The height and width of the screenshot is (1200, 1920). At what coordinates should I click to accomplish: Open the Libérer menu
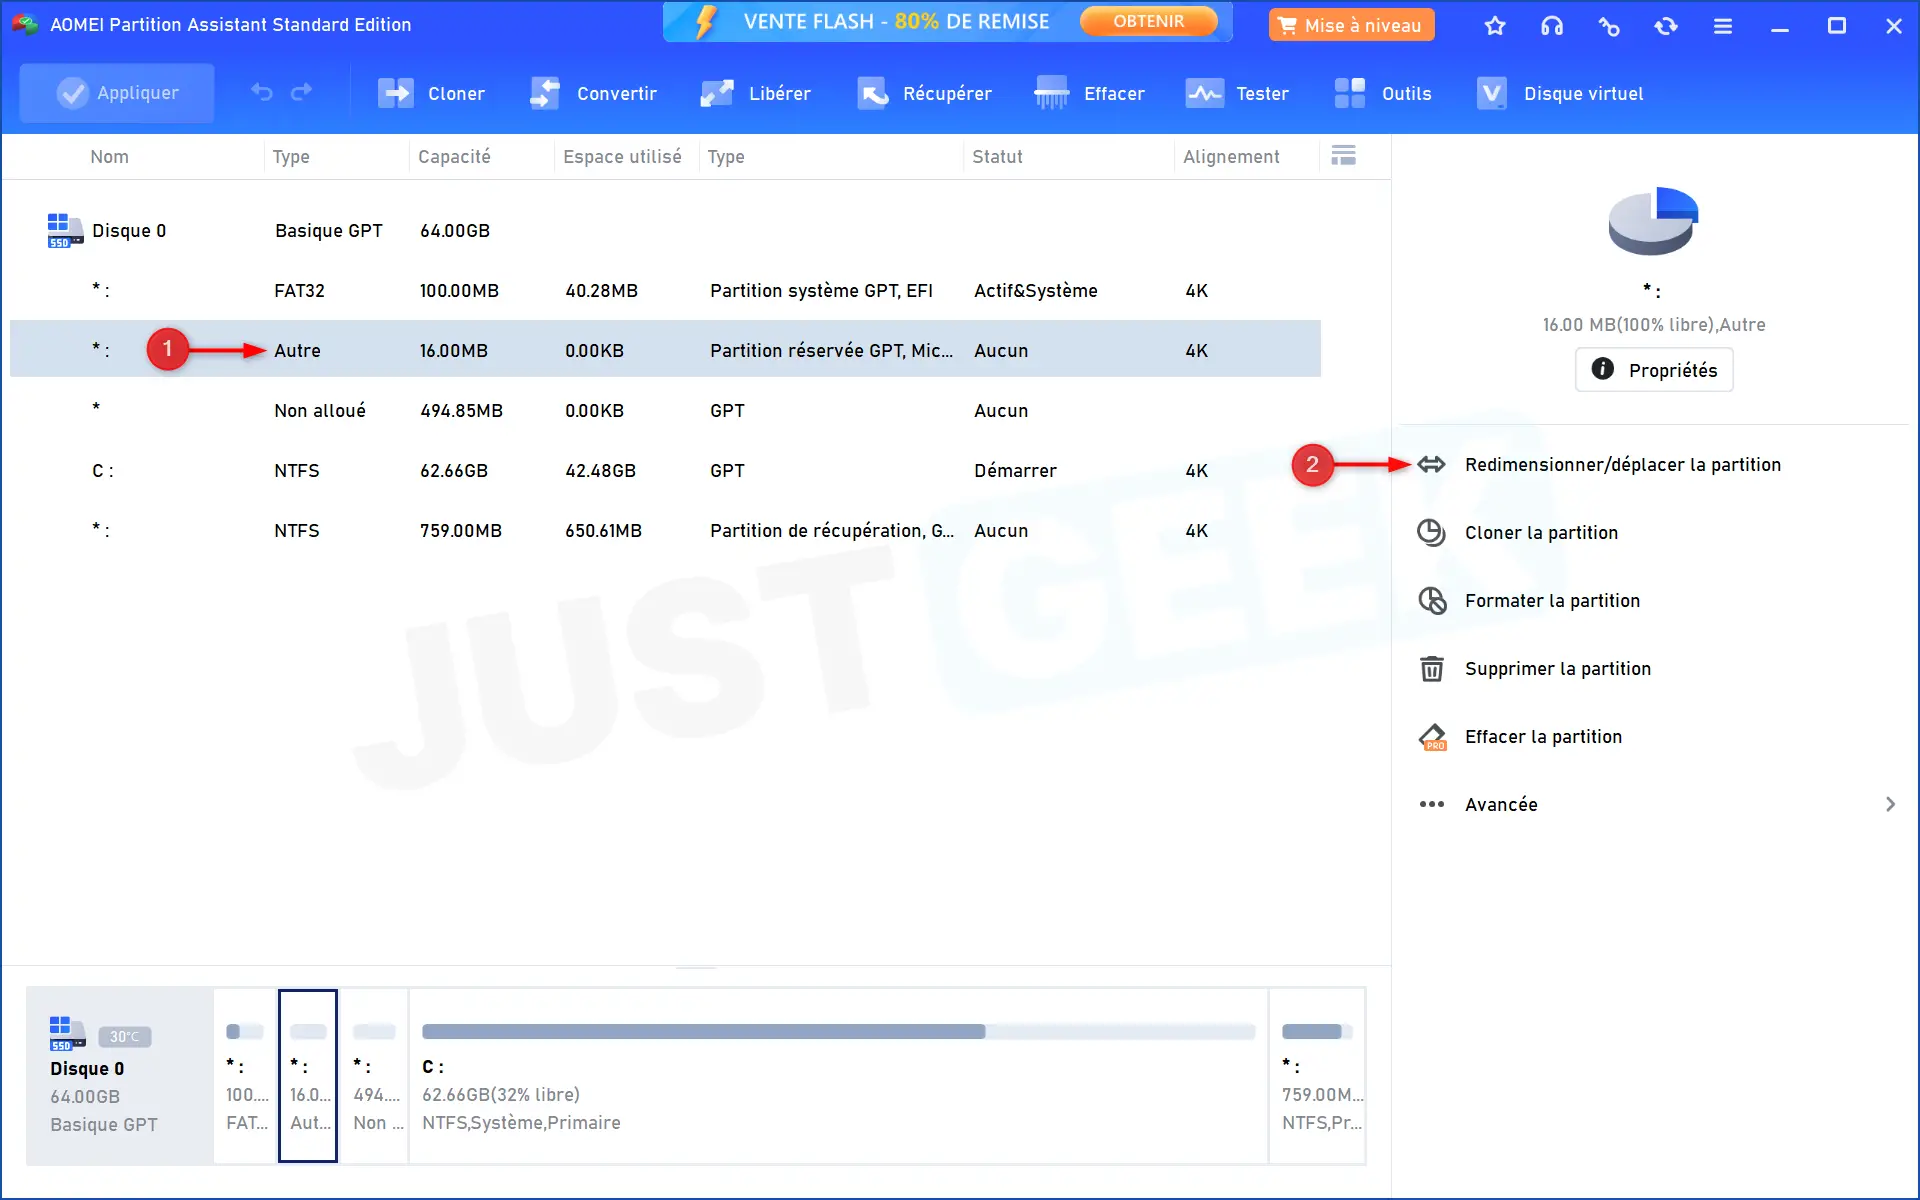755,93
